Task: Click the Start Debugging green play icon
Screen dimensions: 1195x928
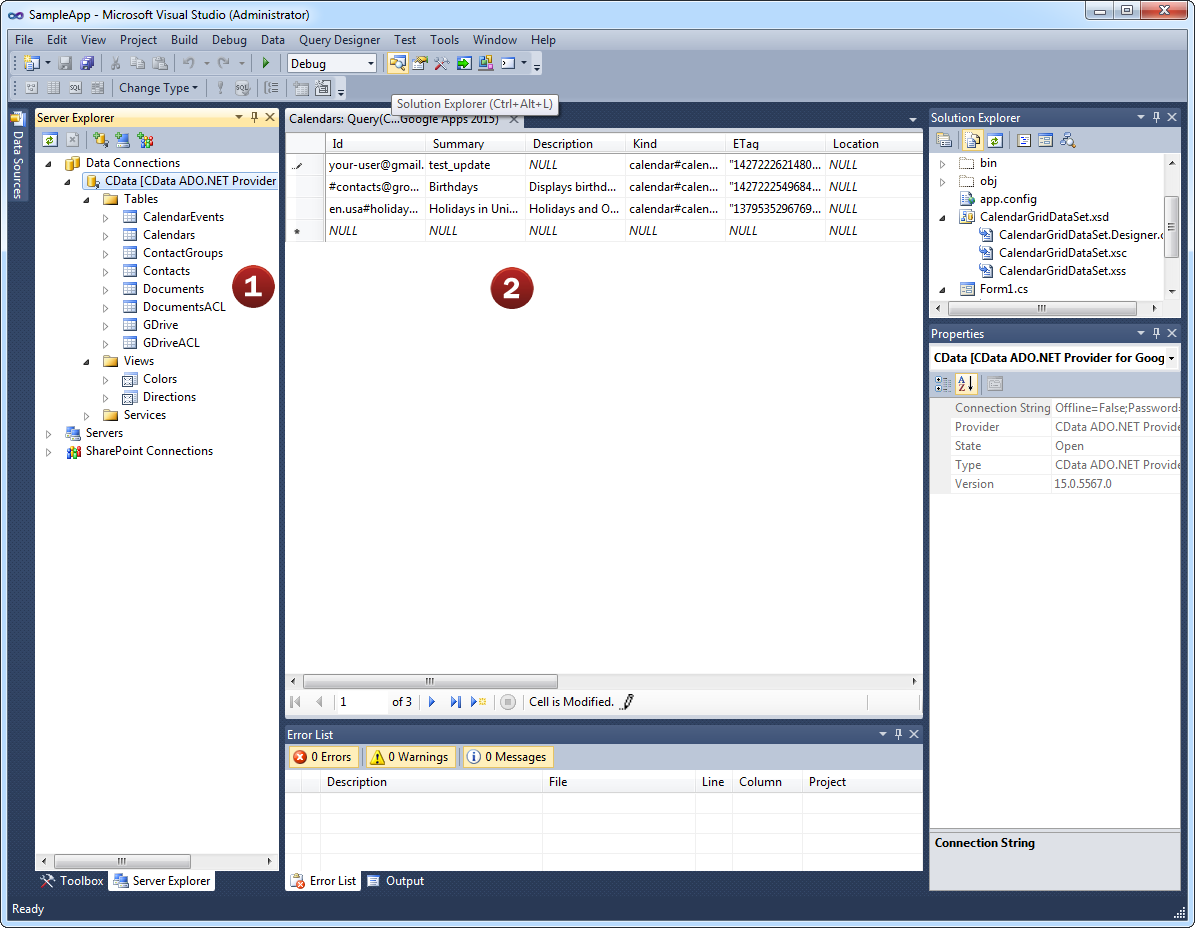Action: point(266,63)
